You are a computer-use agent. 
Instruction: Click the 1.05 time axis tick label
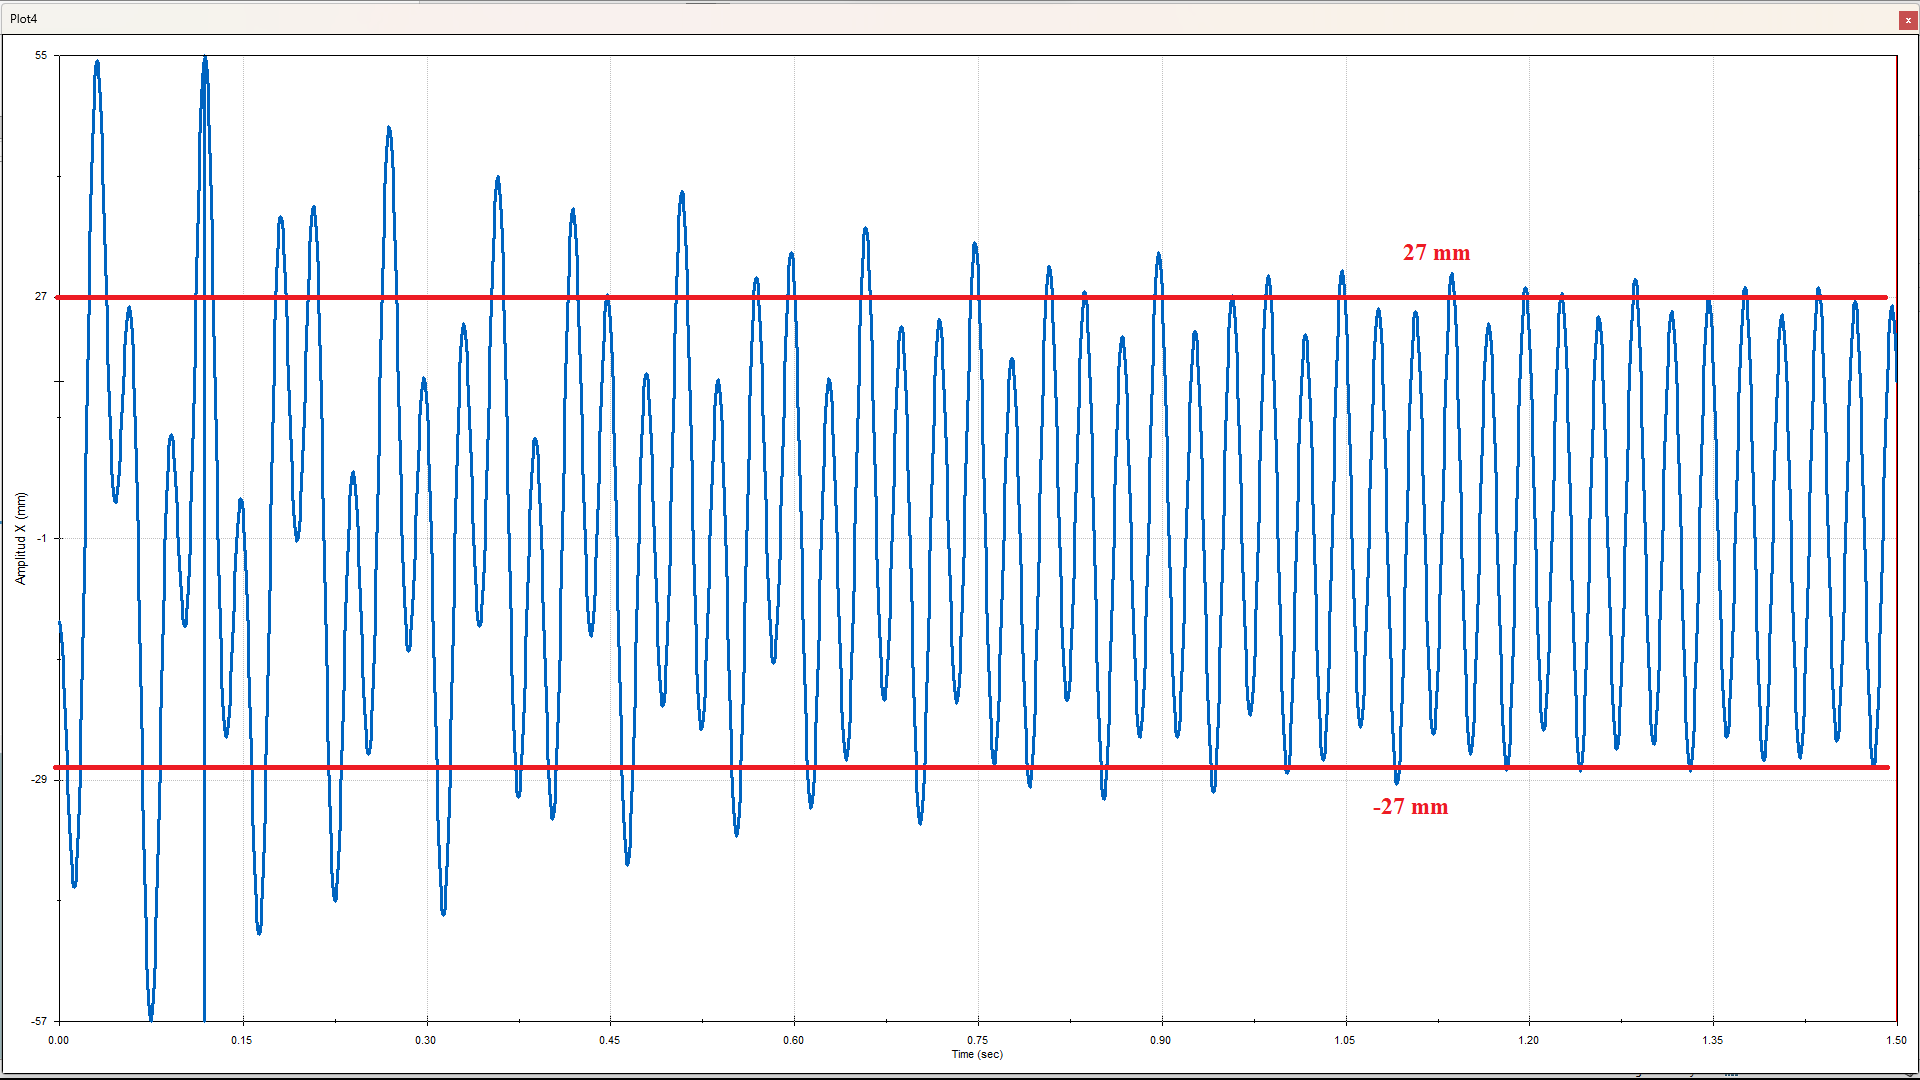[1345, 1040]
